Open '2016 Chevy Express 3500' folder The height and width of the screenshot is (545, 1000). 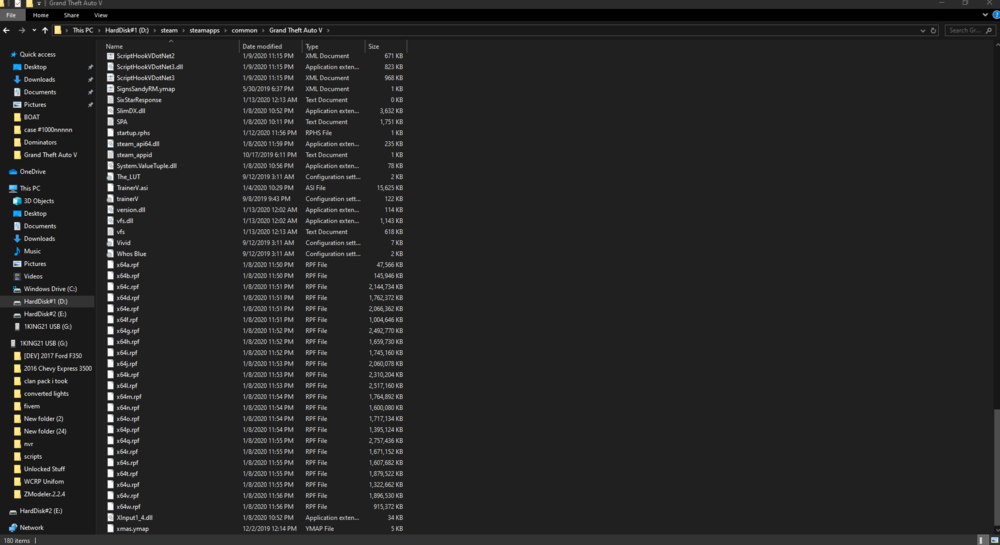(57, 368)
